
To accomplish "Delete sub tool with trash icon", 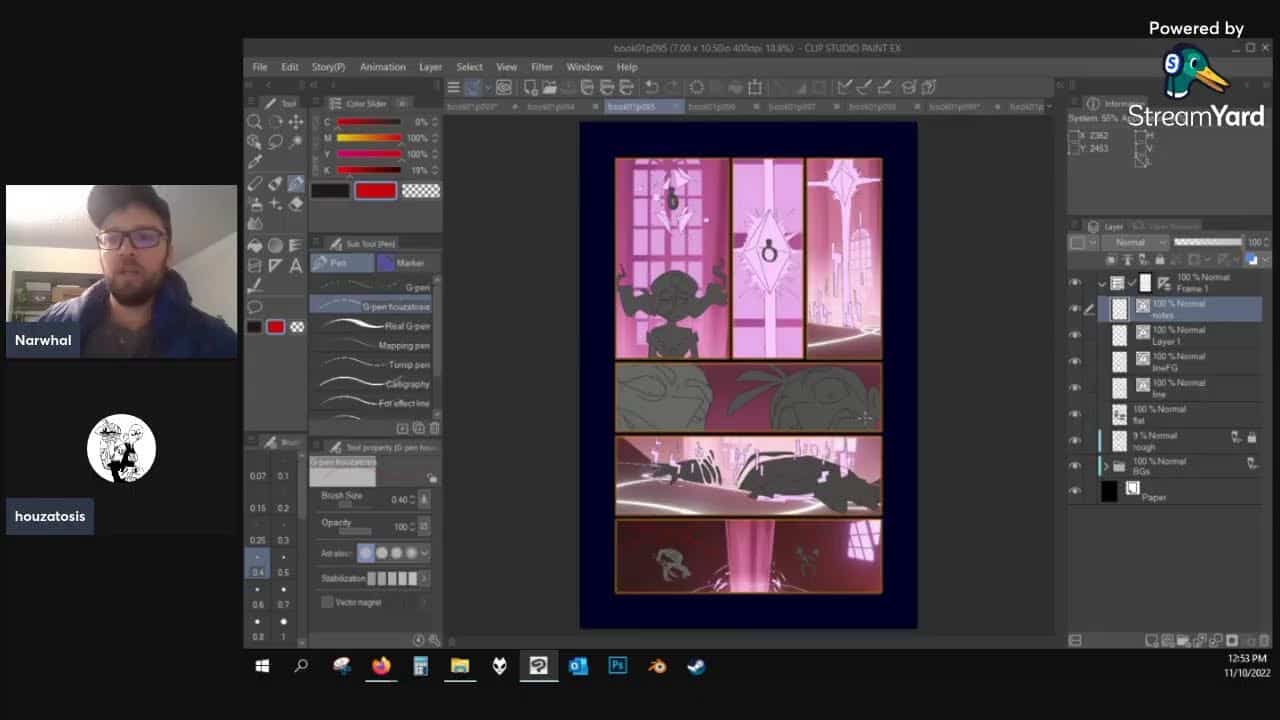I will point(434,428).
